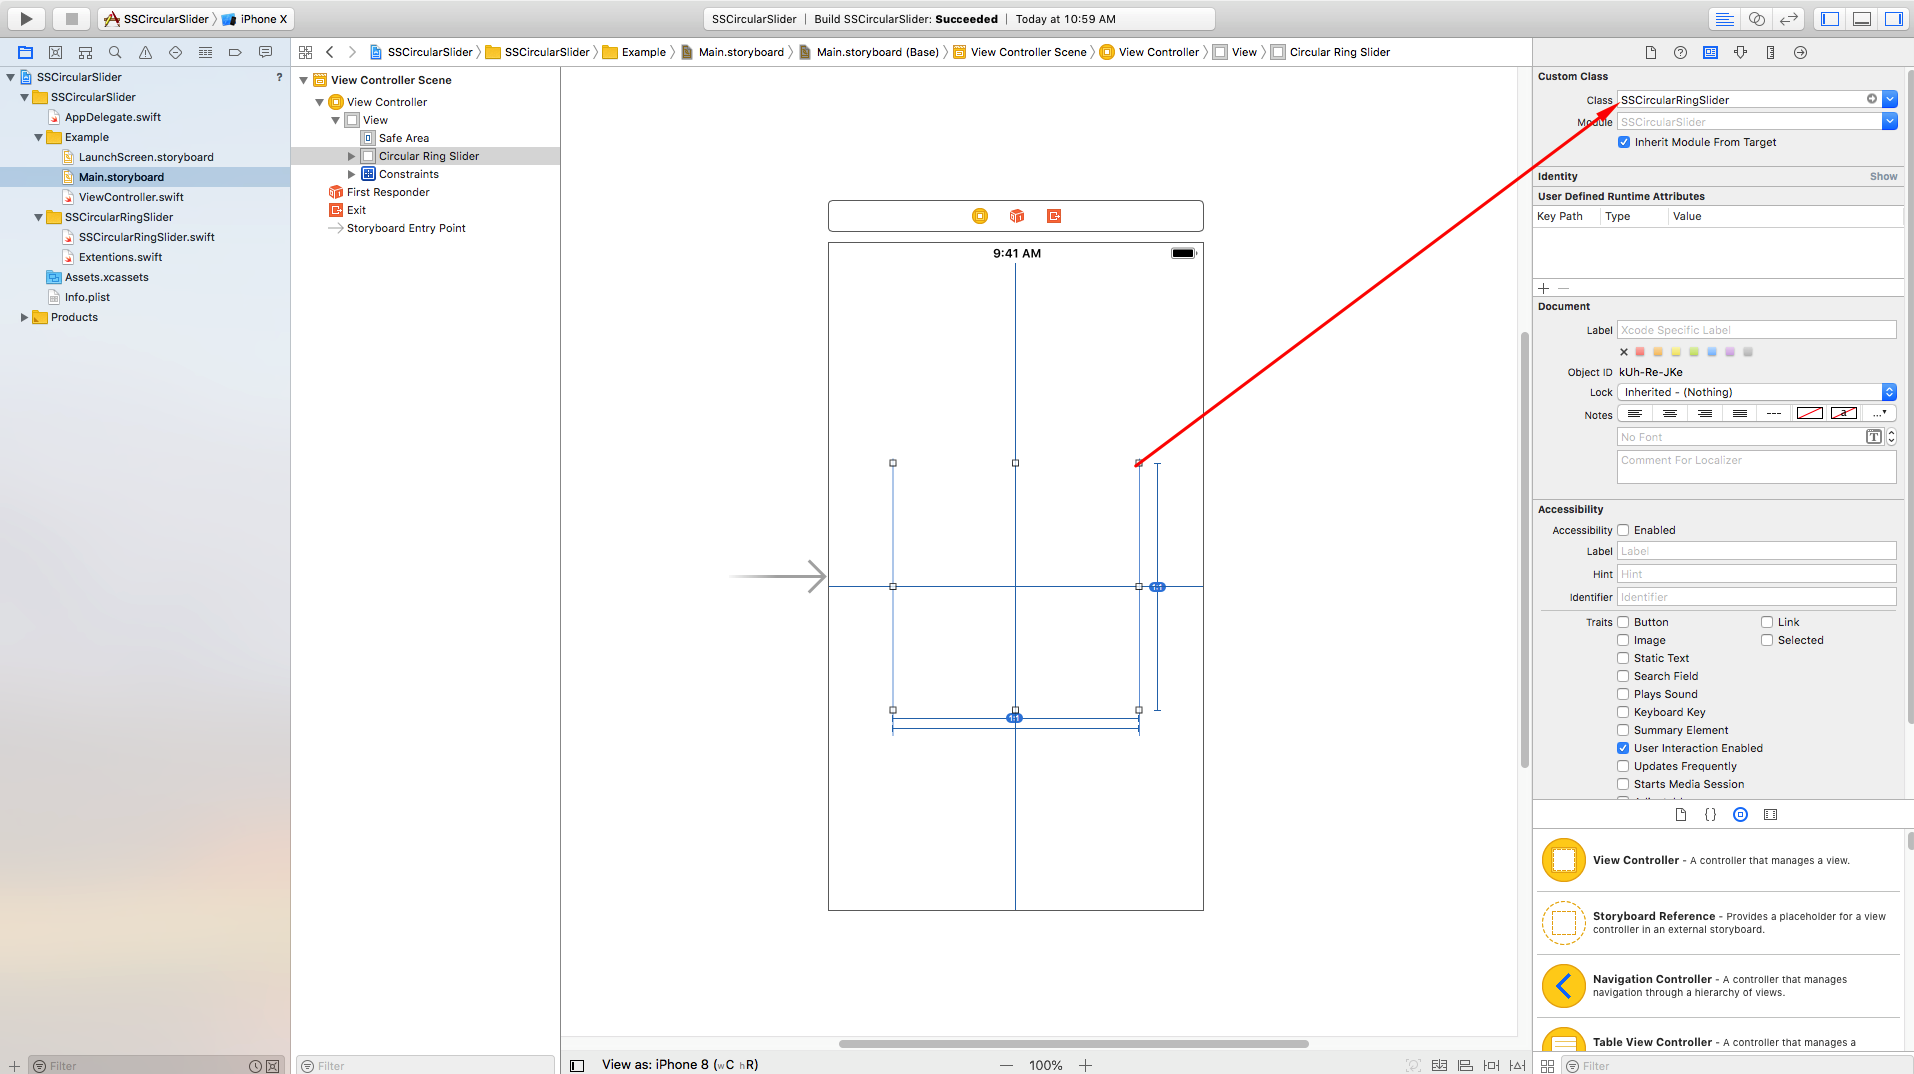
Task: Open the Size inspector
Action: coord(1771,53)
